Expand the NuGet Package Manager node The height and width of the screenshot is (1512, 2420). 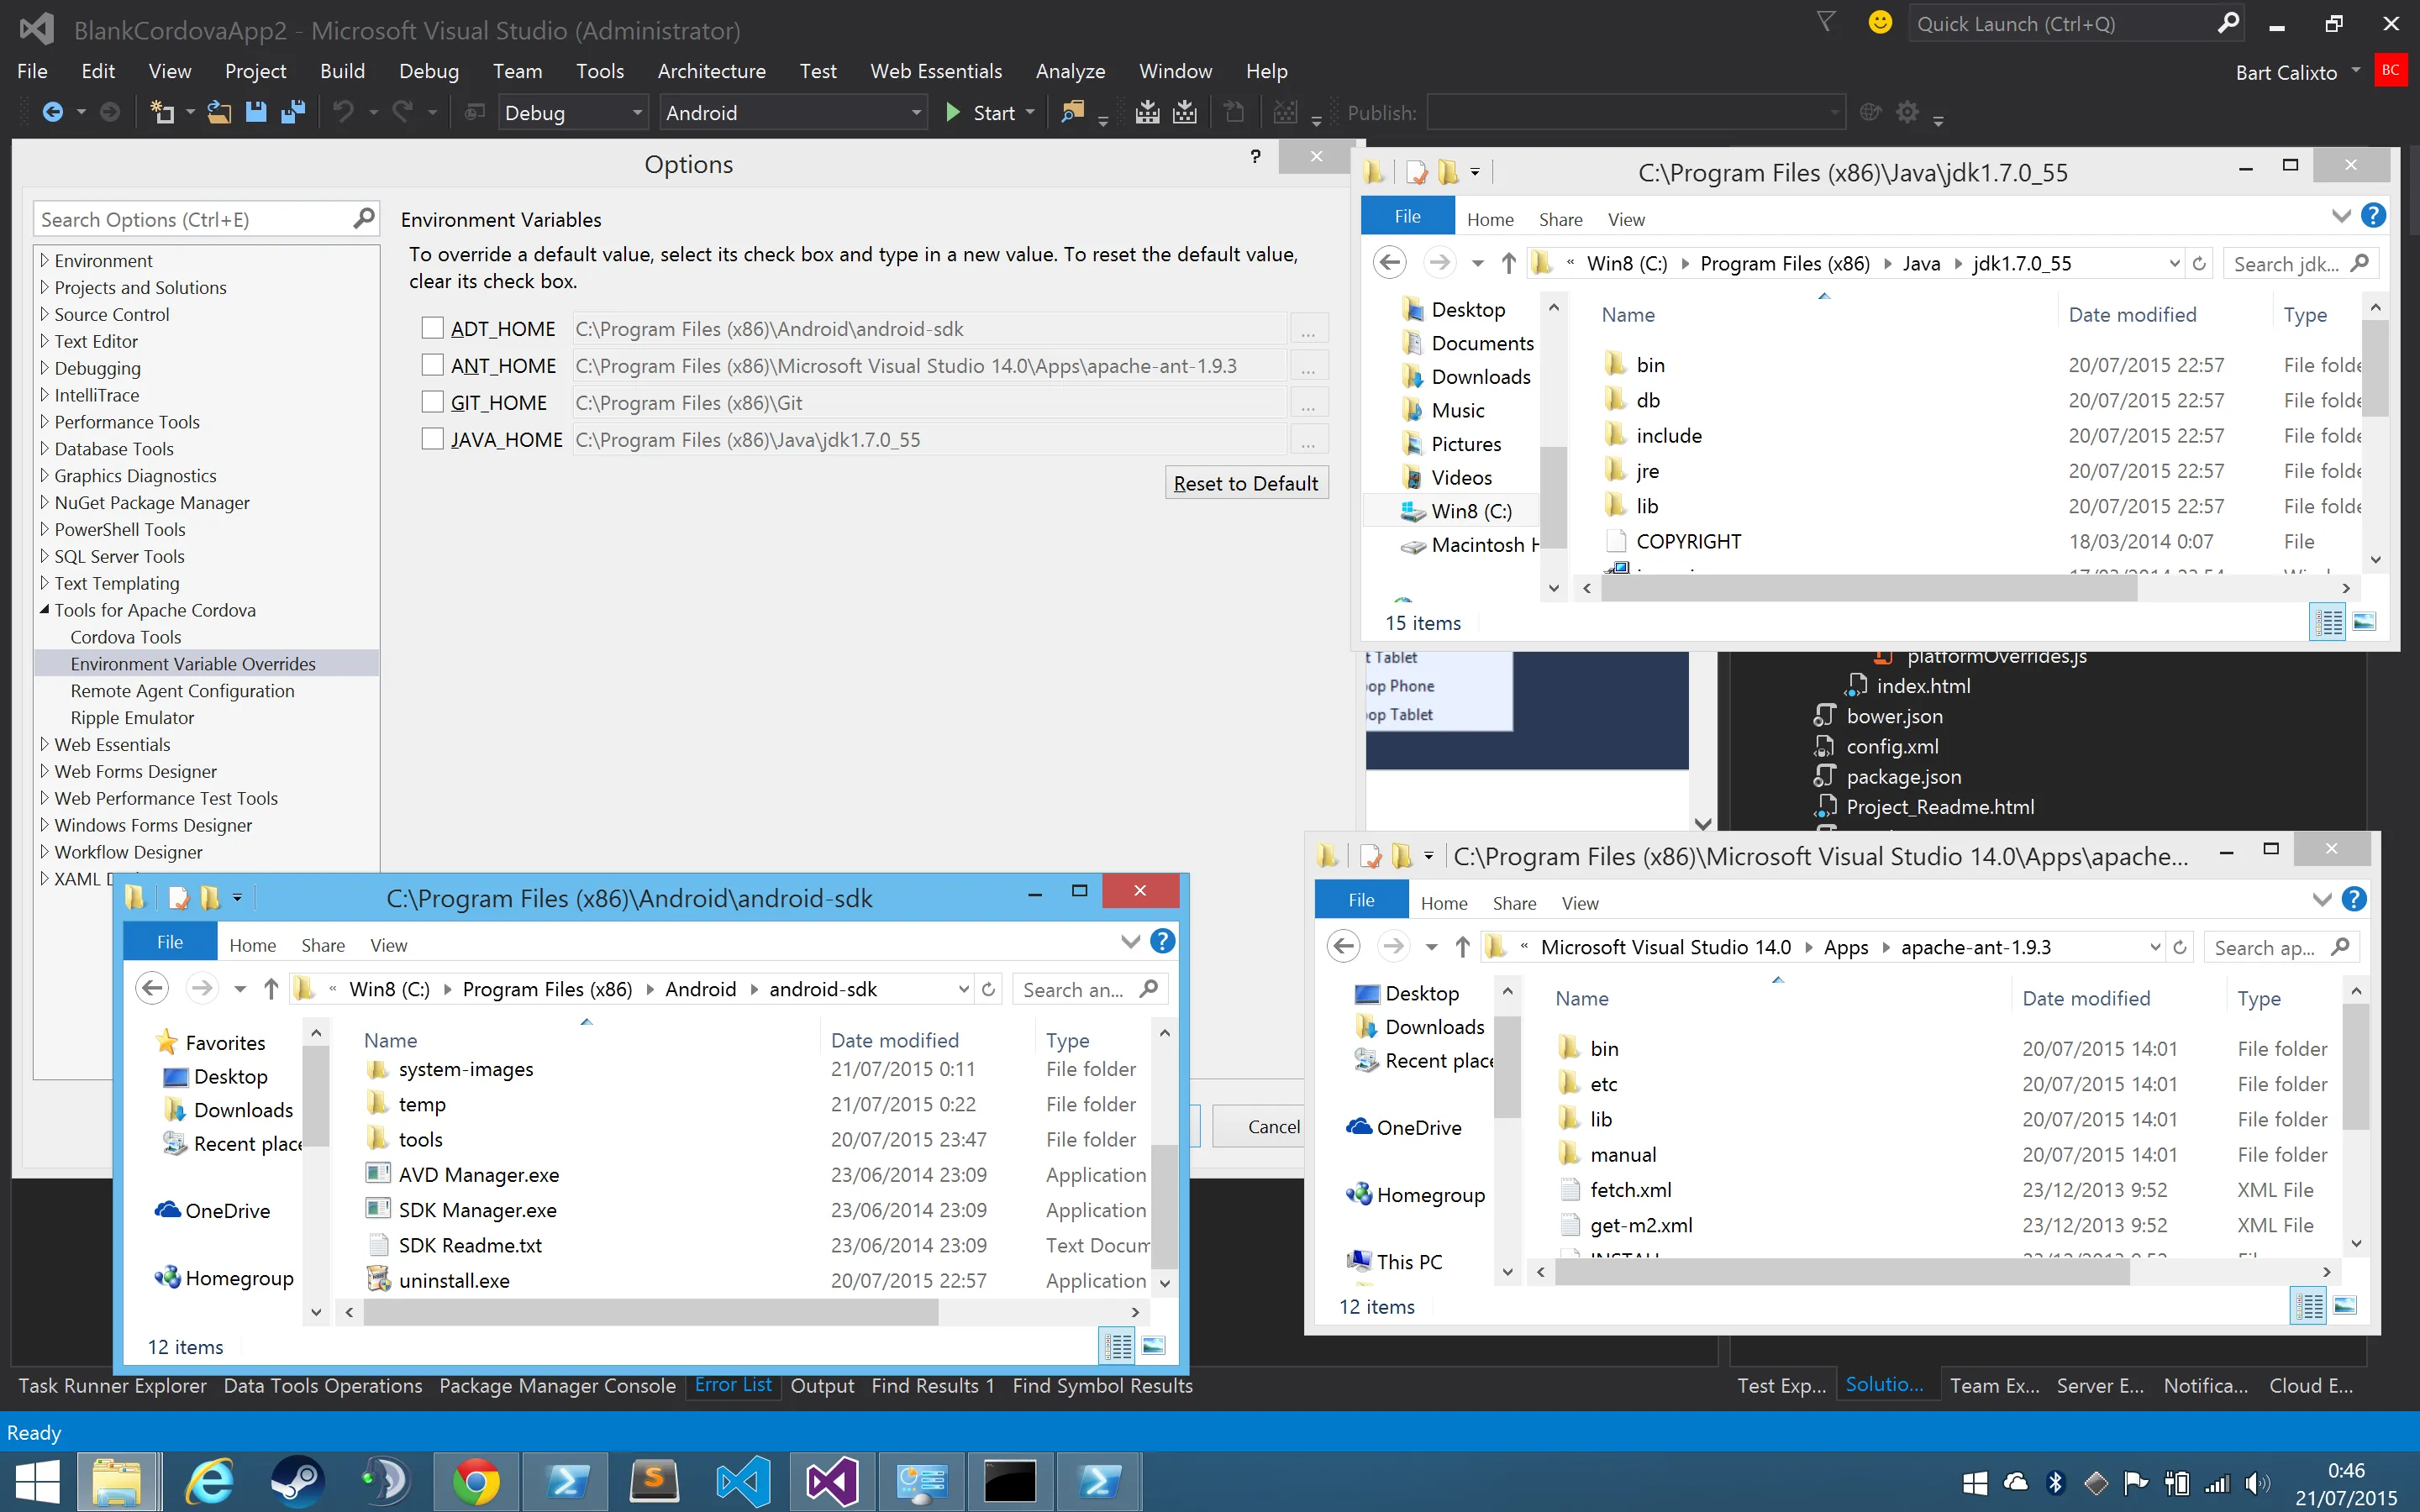(44, 502)
